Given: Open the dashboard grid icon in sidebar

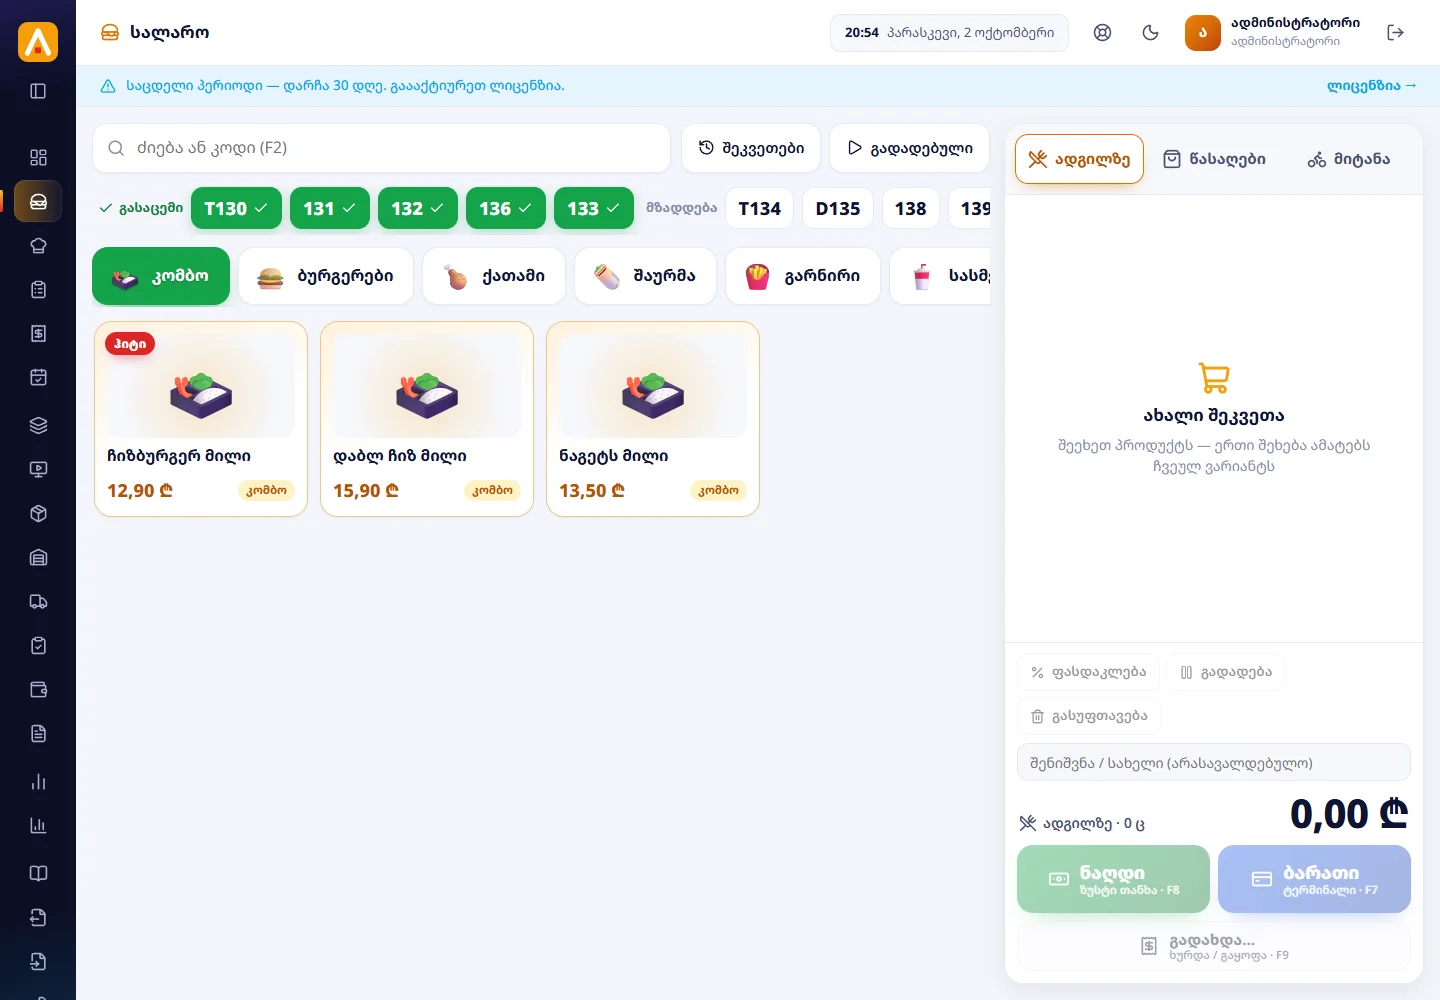Looking at the screenshot, I should (x=38, y=157).
